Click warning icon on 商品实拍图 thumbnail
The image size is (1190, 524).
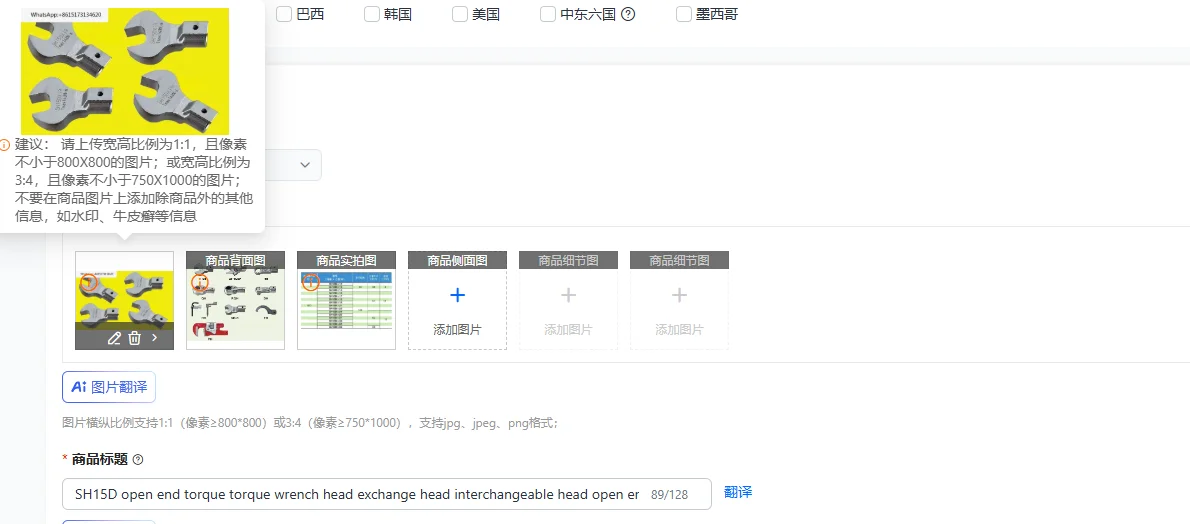point(310,283)
